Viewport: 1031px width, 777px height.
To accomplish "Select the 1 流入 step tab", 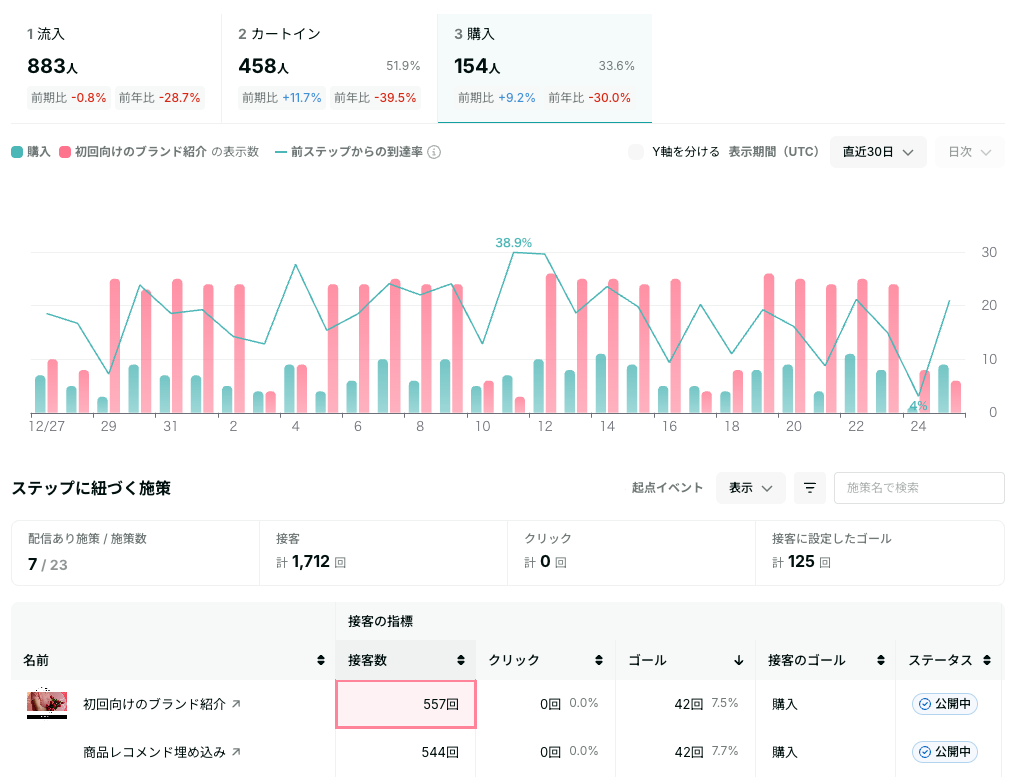I will point(116,68).
